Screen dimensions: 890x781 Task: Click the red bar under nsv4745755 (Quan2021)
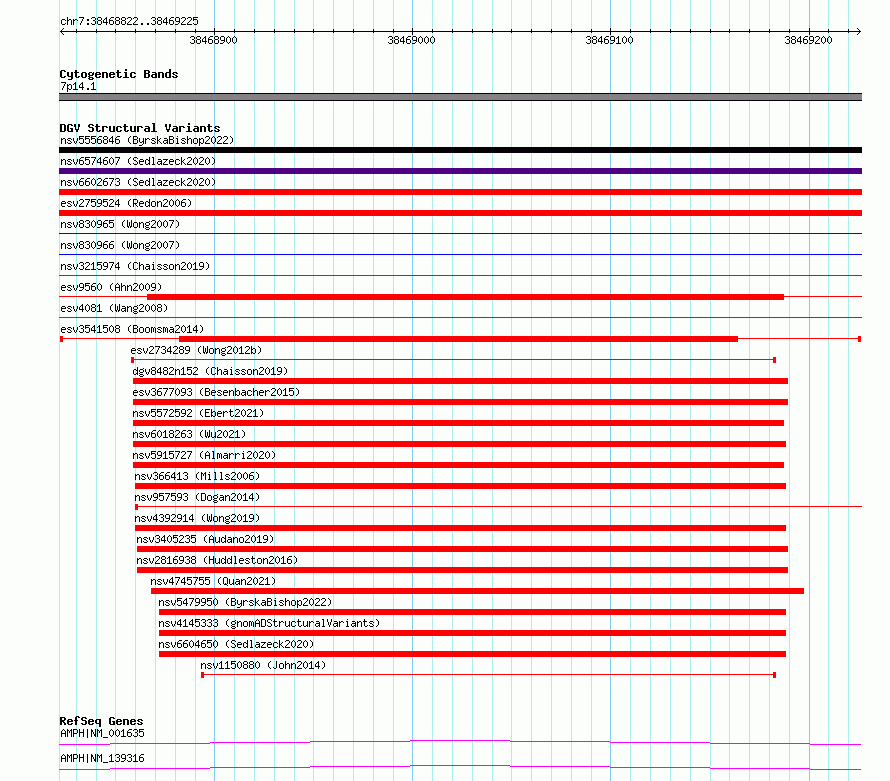tap(477, 591)
